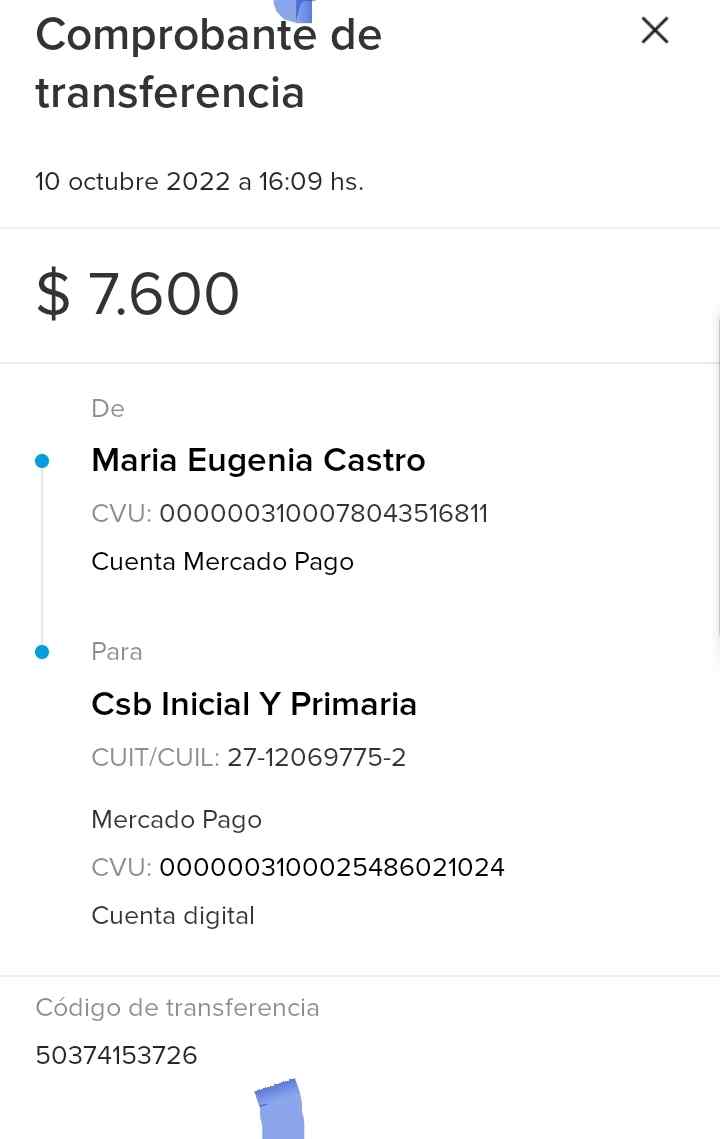
Task: Tap the blue shape at the top edge
Action: coord(295,10)
